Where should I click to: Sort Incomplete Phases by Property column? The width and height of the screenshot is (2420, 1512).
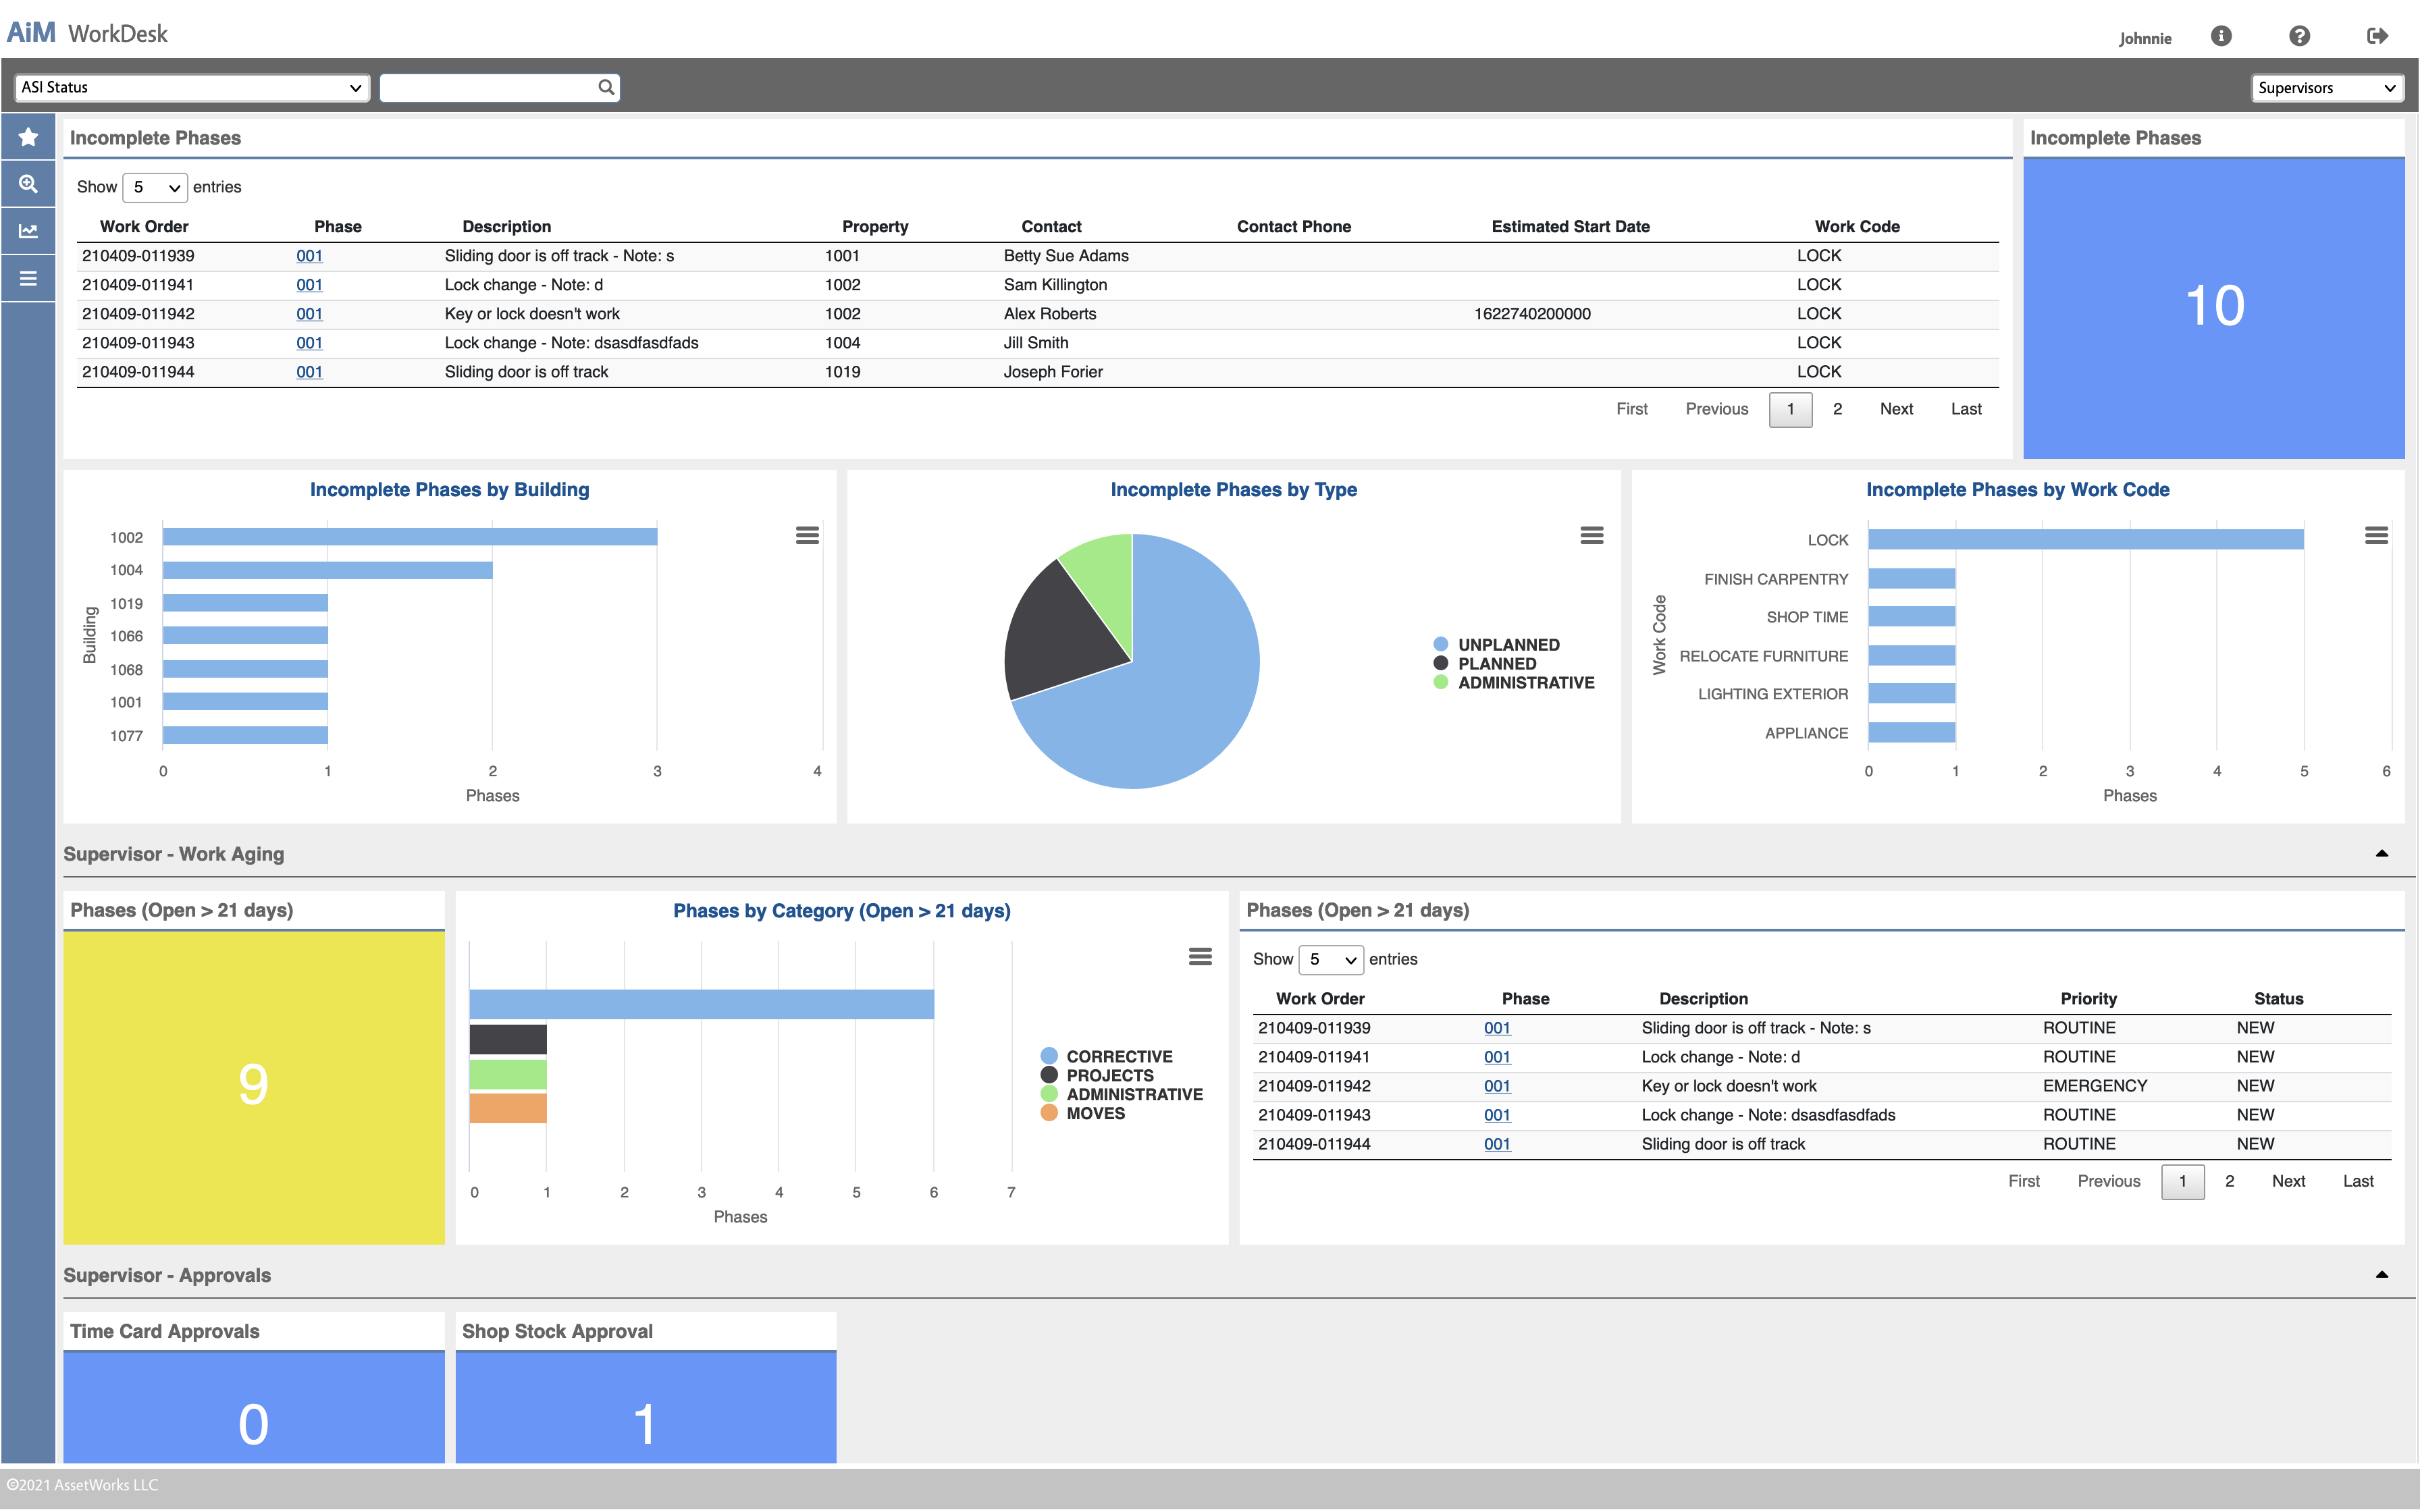click(x=875, y=227)
